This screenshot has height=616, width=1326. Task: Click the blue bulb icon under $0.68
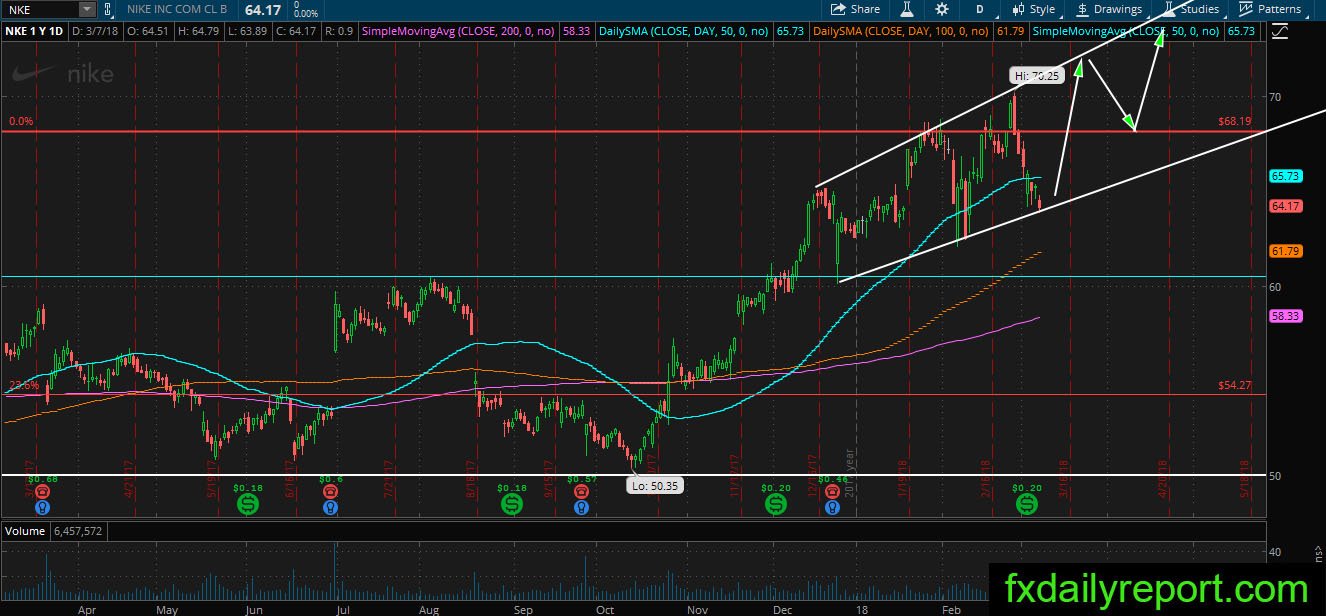(x=40, y=508)
